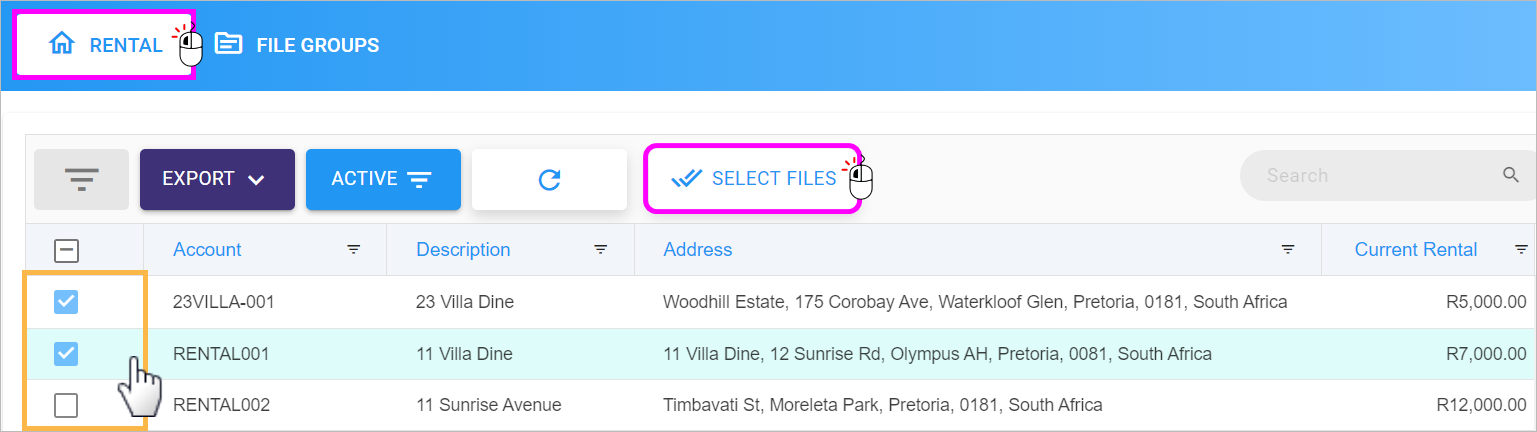This screenshot has height=432, width=1537.
Task: Open the Active status filter dropdown
Action: click(383, 179)
